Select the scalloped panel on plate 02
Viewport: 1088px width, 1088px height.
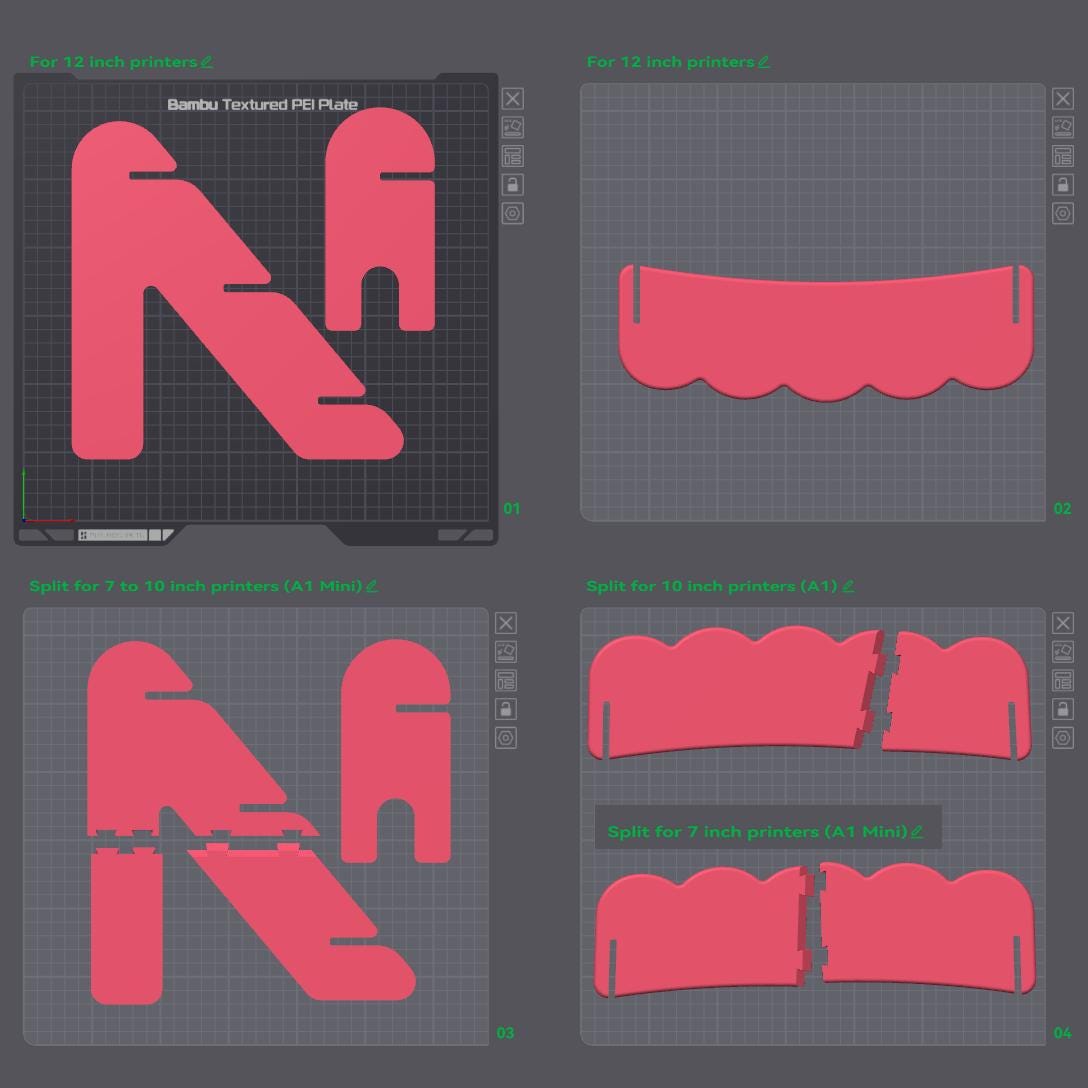[x=826, y=333]
